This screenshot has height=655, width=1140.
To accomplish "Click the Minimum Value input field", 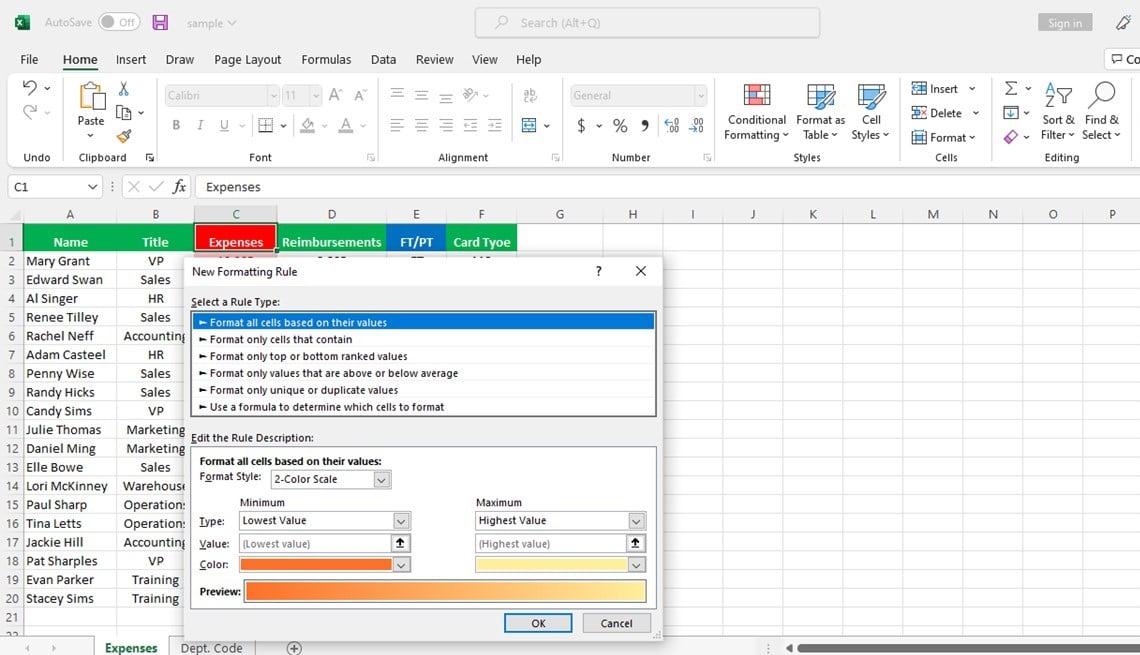I will (315, 543).
